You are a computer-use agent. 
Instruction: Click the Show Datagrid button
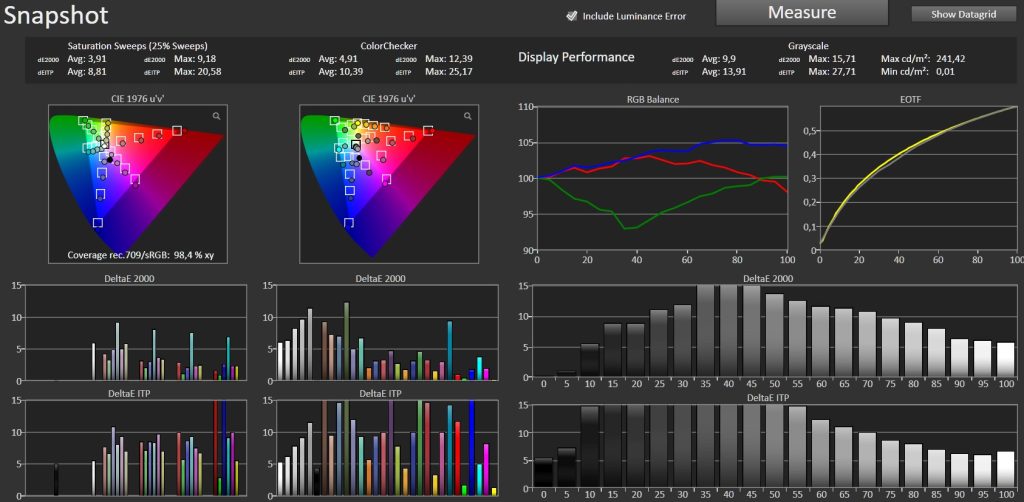click(x=964, y=14)
